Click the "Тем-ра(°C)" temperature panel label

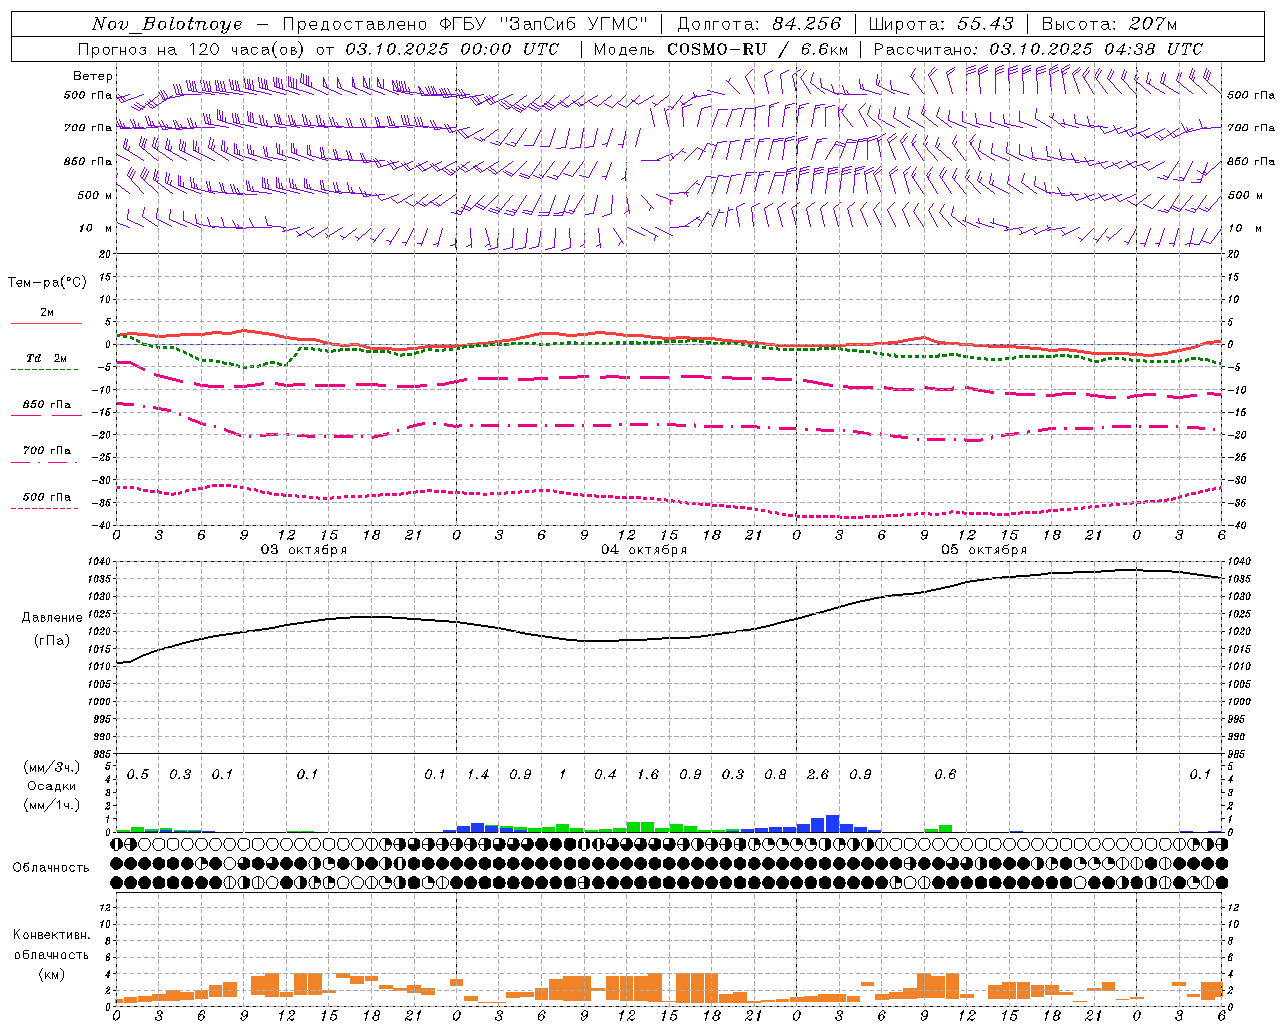(x=47, y=283)
